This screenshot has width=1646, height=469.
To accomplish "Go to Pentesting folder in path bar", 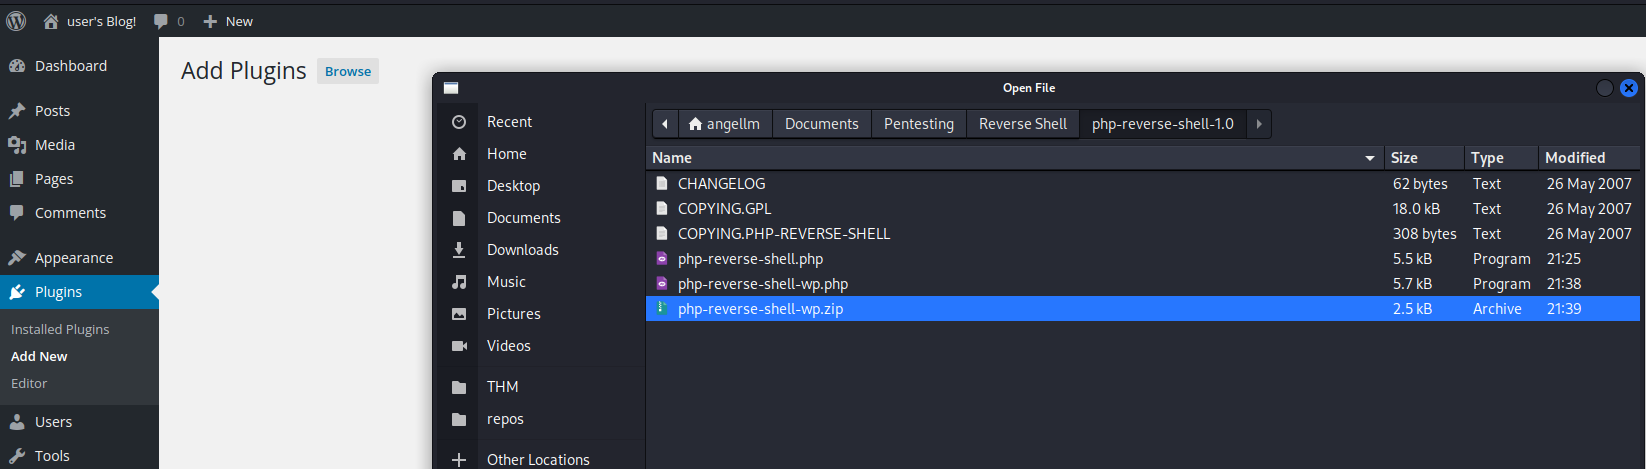I will click(x=919, y=124).
